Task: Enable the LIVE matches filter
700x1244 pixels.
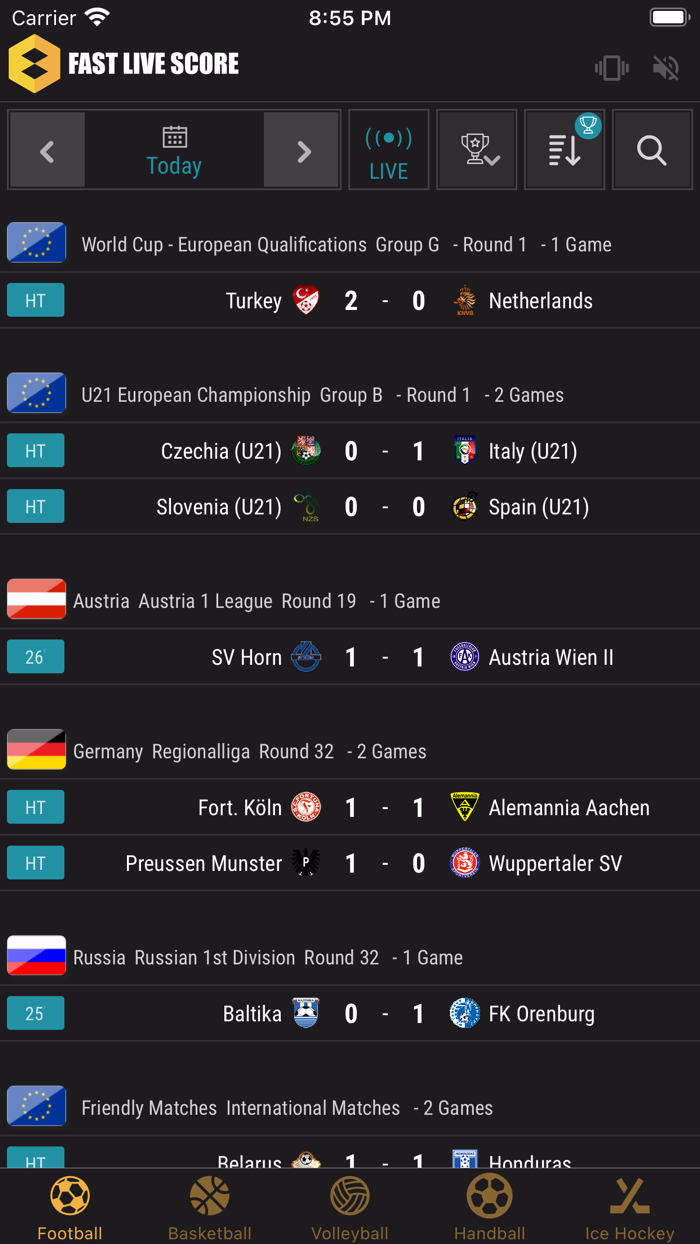Action: 389,150
